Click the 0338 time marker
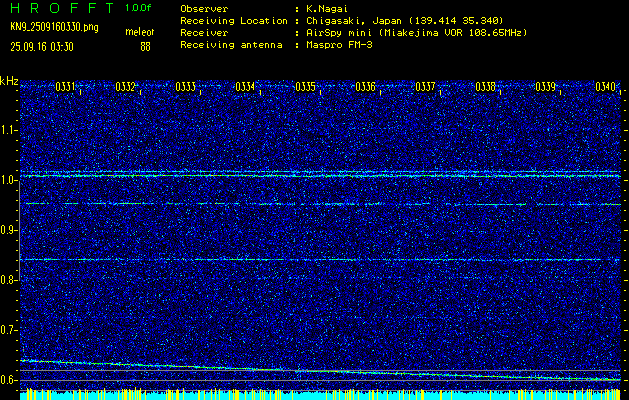 click(485, 87)
